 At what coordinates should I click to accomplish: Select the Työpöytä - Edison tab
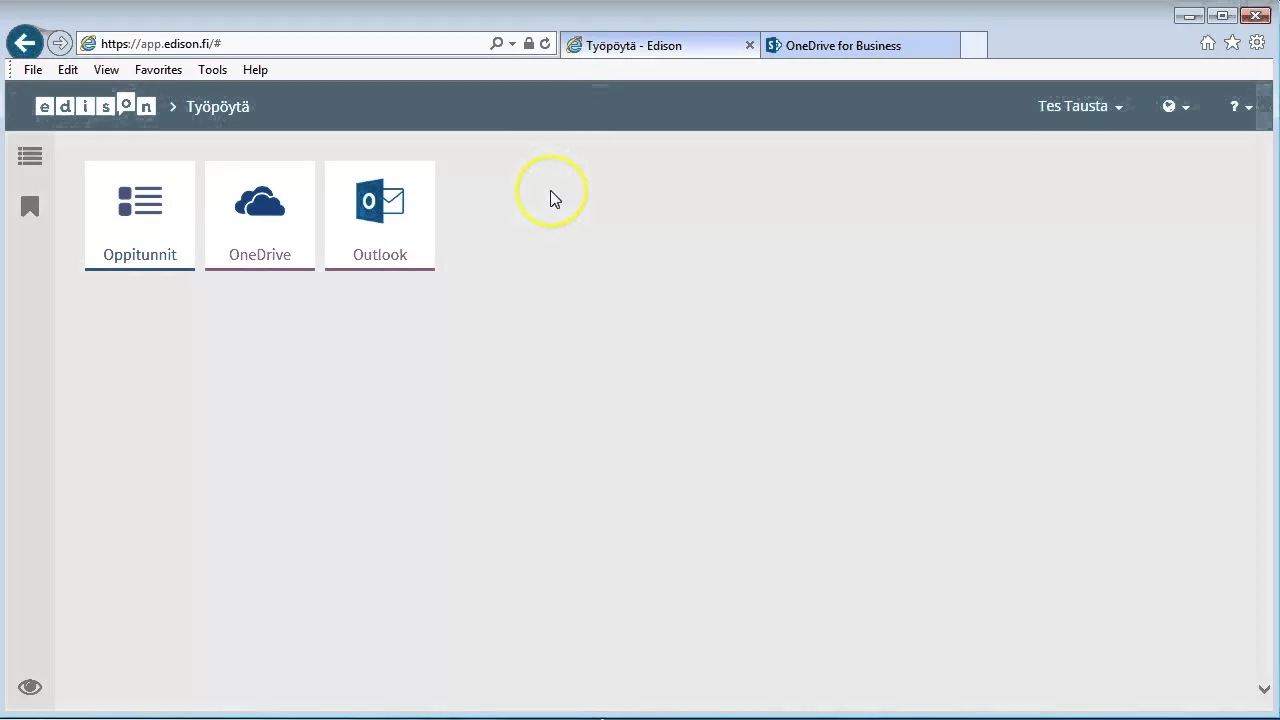click(660, 45)
